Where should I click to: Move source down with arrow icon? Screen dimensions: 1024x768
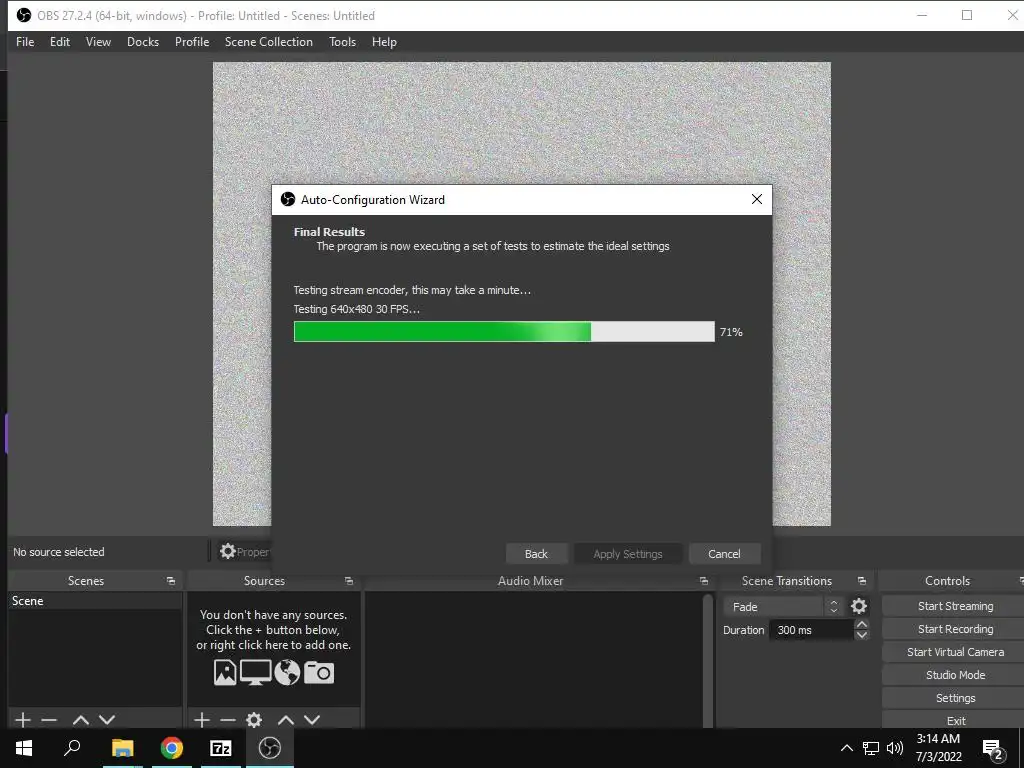click(312, 720)
